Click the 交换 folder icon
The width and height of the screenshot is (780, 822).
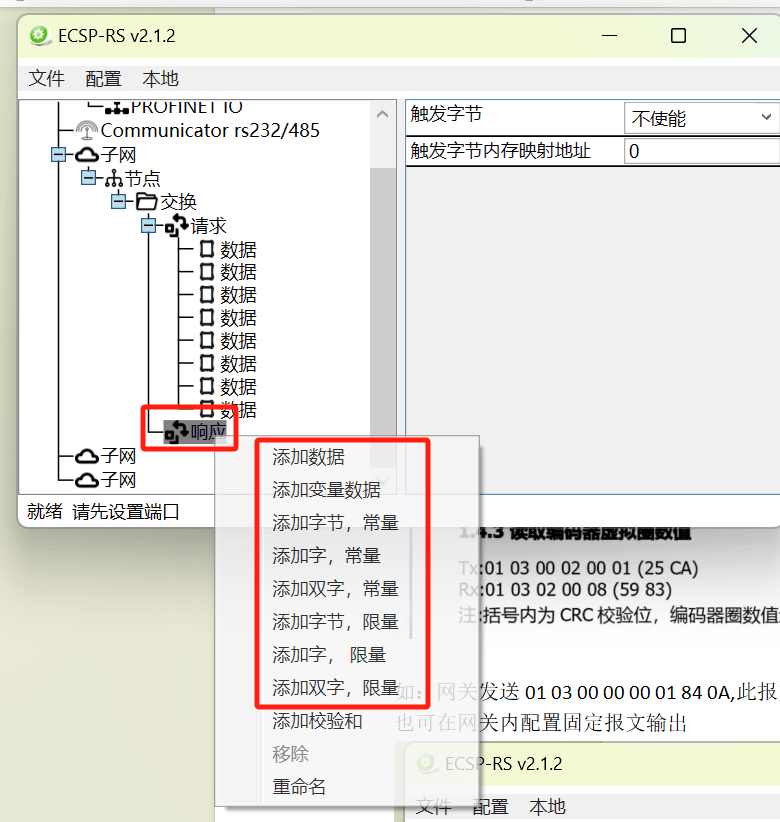(147, 201)
